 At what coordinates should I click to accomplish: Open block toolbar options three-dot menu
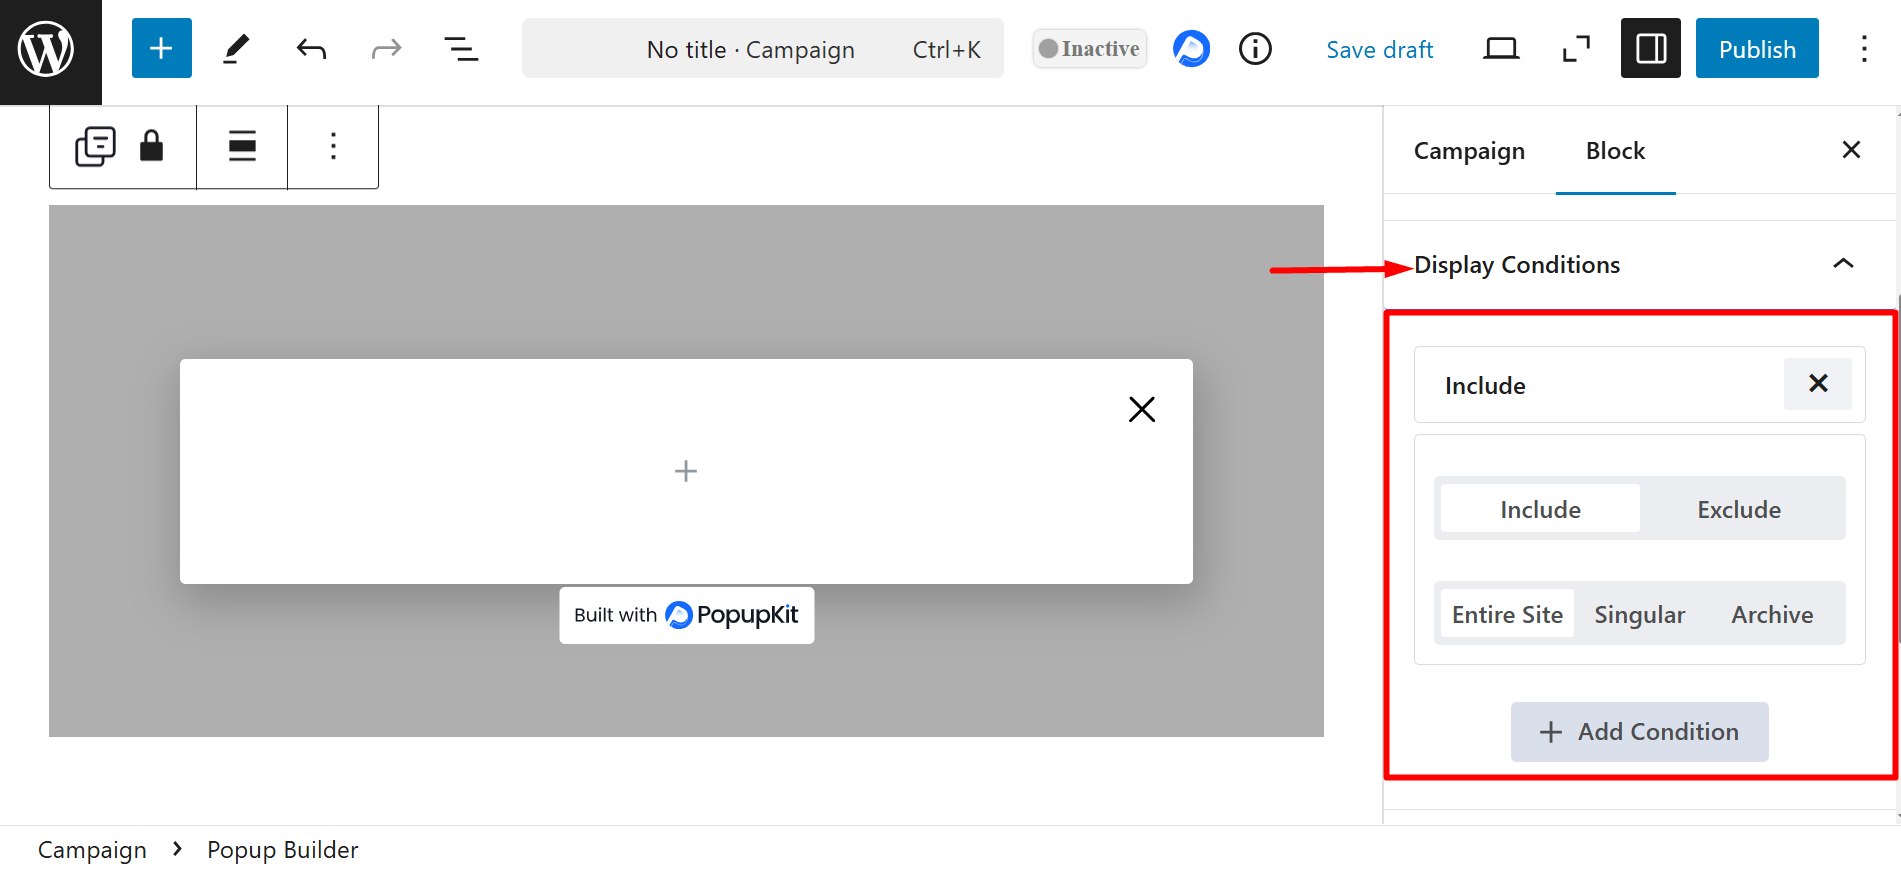coord(333,147)
